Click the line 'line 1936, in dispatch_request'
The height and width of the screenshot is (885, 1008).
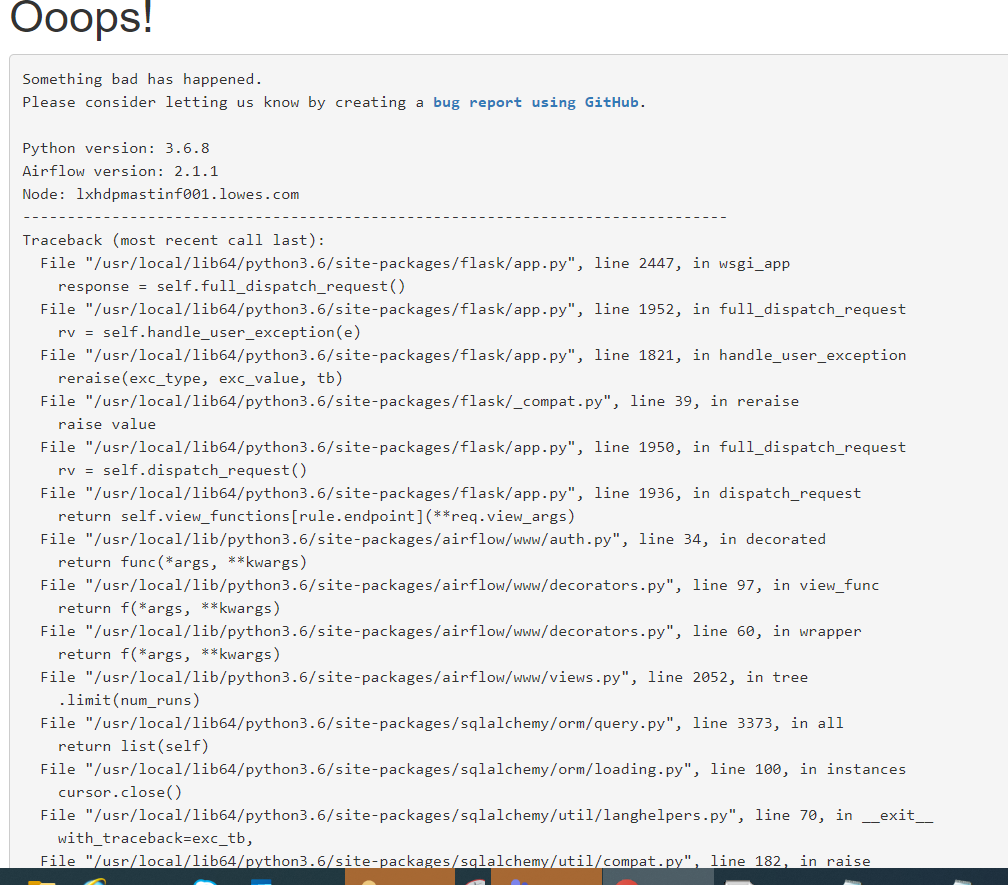(451, 494)
